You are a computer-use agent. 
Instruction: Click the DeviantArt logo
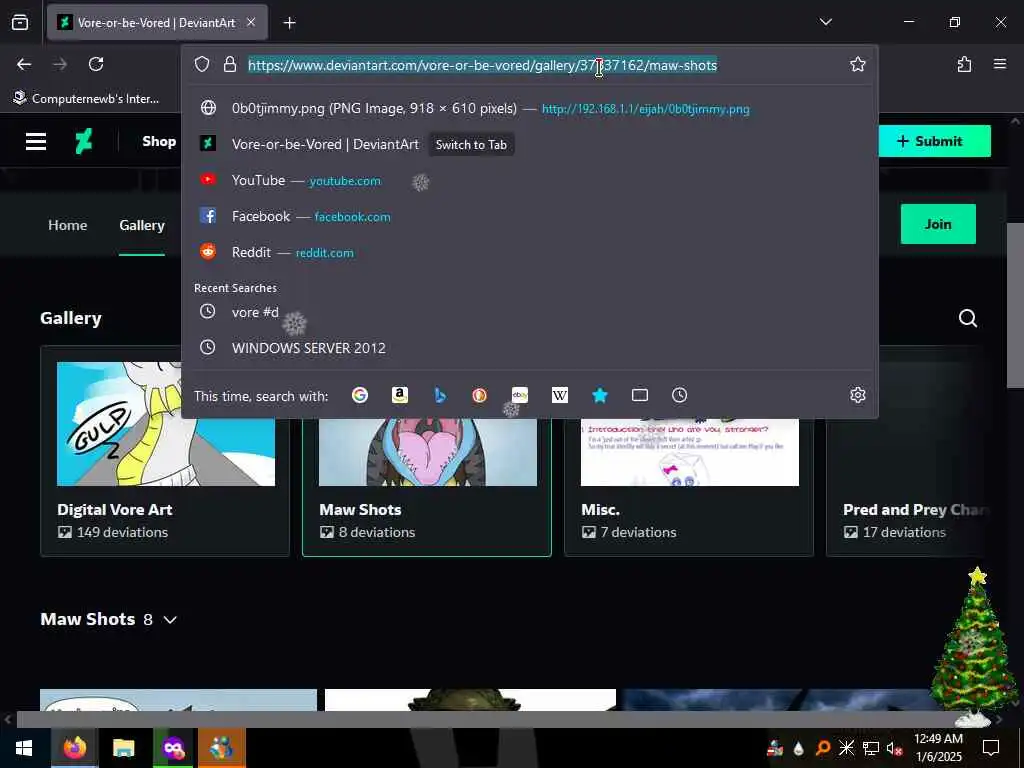(x=84, y=141)
